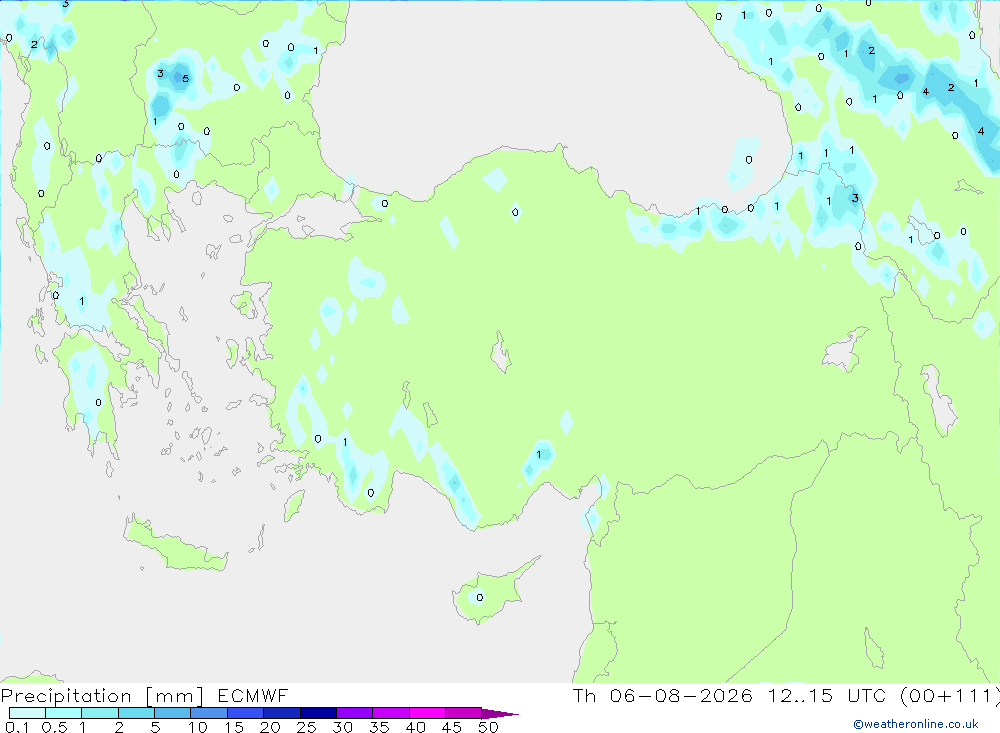The image size is (1000, 733).
Task: Click the "12..15 UTC" time label
Action: click(827, 696)
